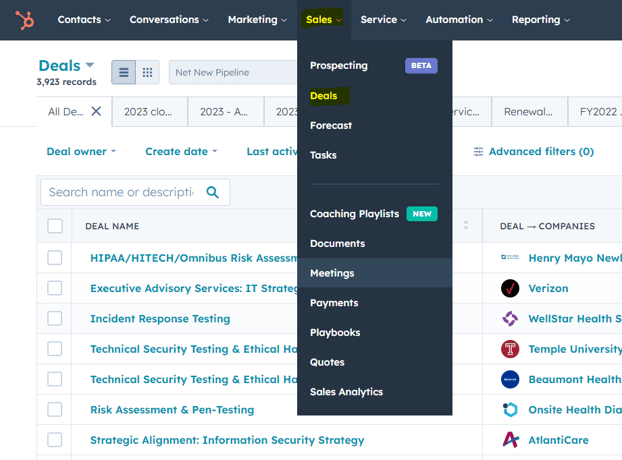This screenshot has height=460, width=622.
Task: Click the search magnifier icon
Action: (x=212, y=192)
